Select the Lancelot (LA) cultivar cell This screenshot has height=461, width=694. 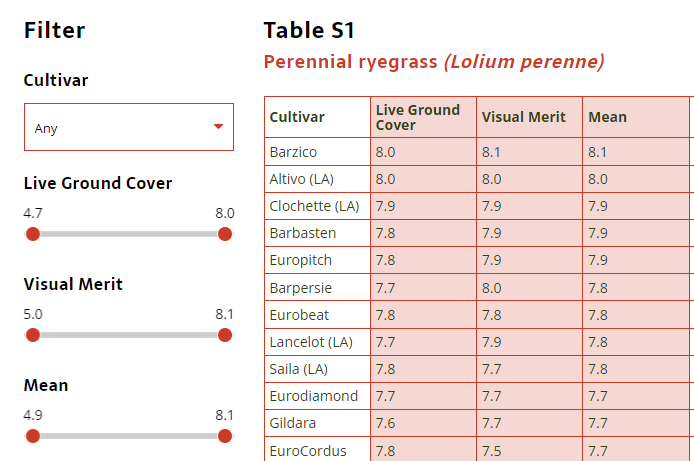(317, 342)
